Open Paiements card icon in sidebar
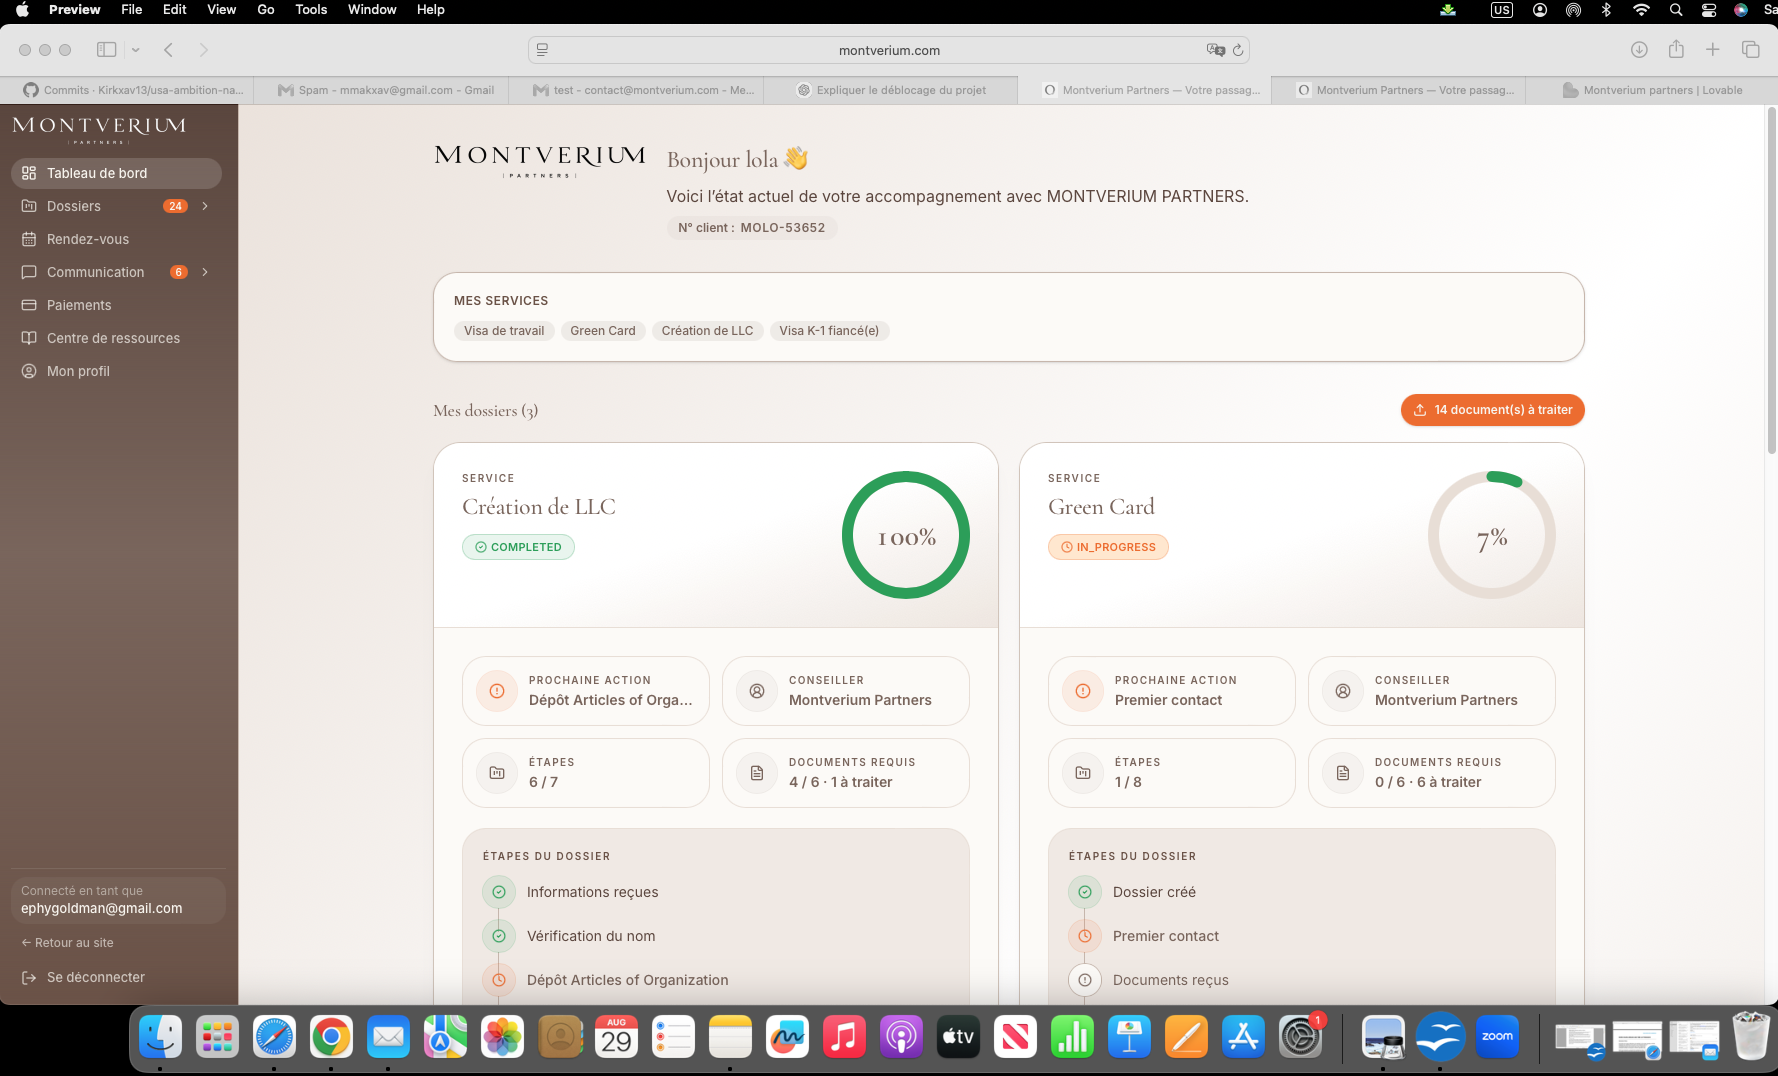 (x=29, y=305)
